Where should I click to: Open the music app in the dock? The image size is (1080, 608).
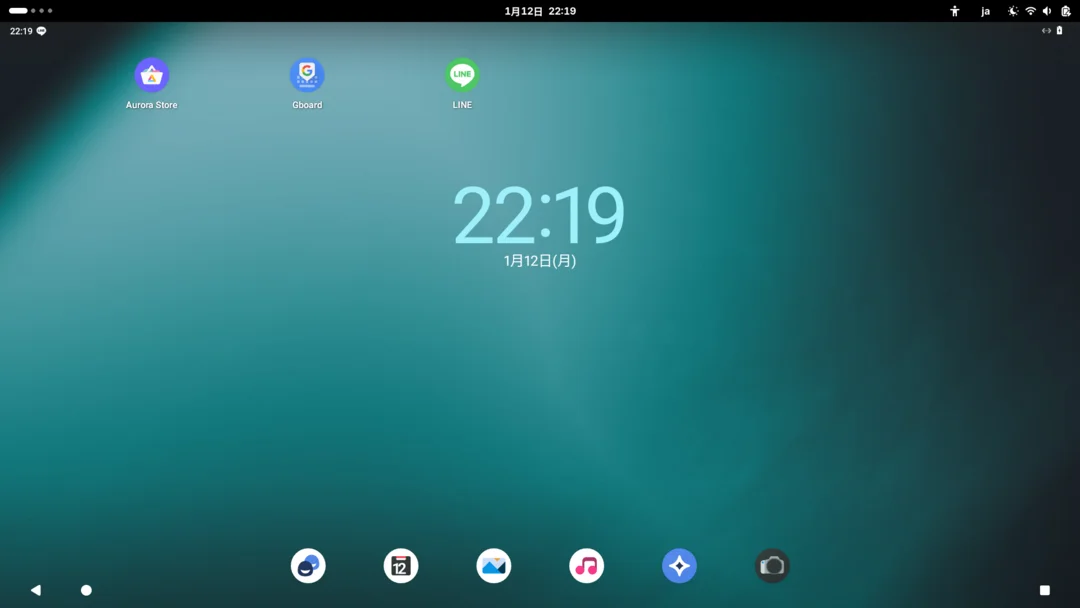[586, 565]
